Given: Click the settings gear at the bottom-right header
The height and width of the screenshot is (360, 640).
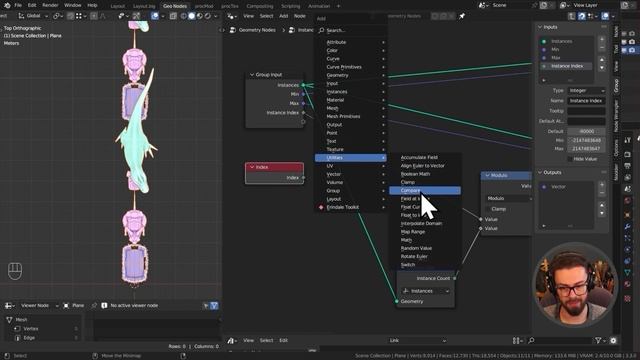Looking at the screenshot, I should tap(613, 340).
